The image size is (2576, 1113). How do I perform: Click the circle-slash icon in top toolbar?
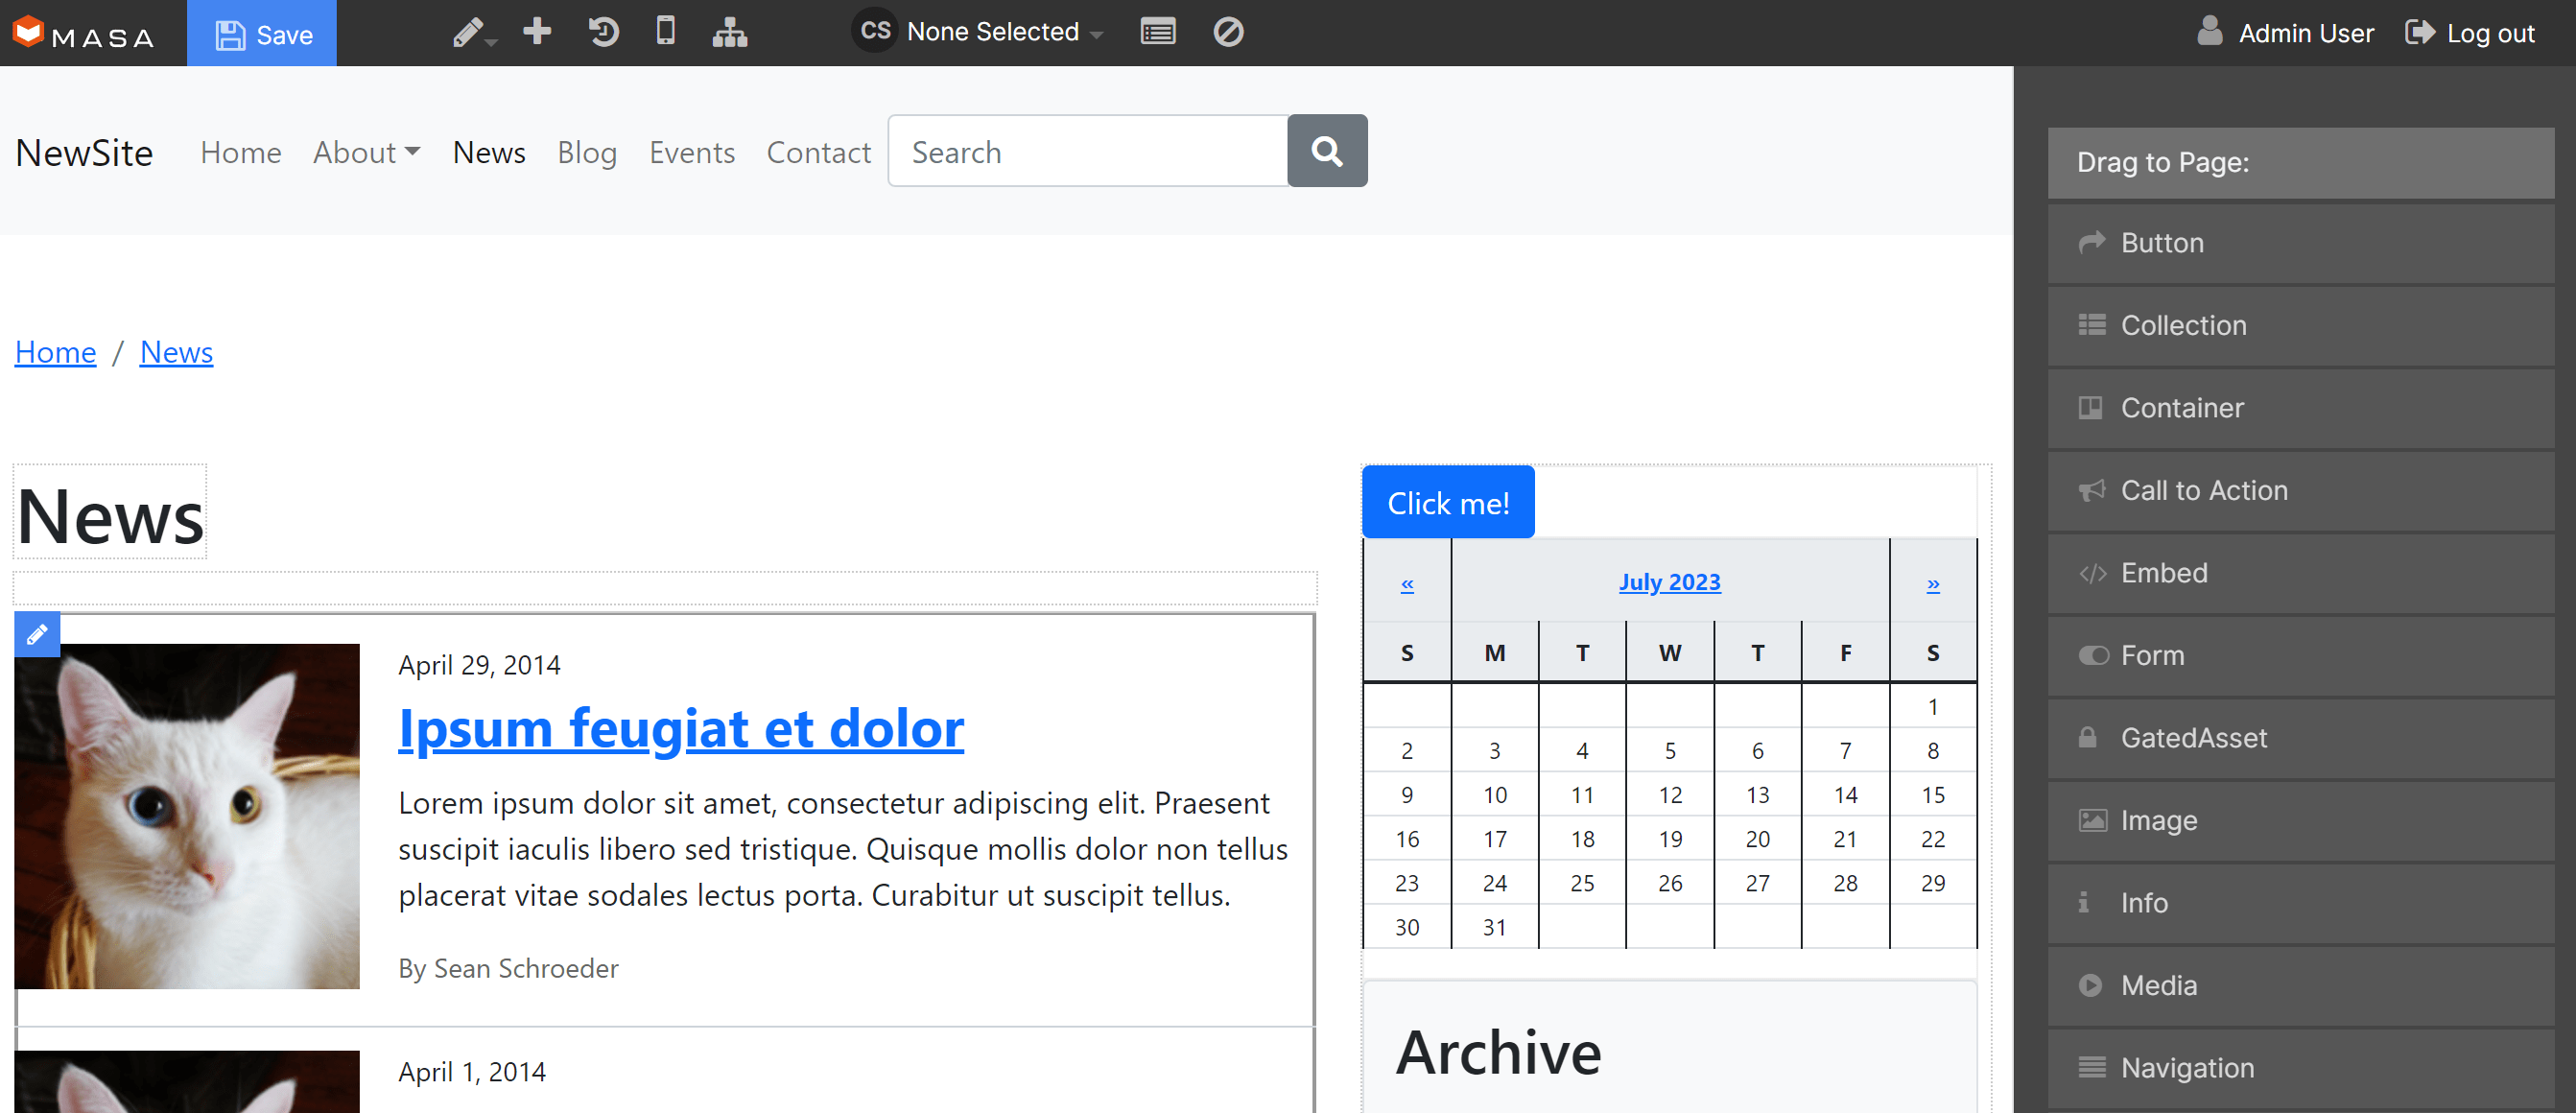(1227, 32)
